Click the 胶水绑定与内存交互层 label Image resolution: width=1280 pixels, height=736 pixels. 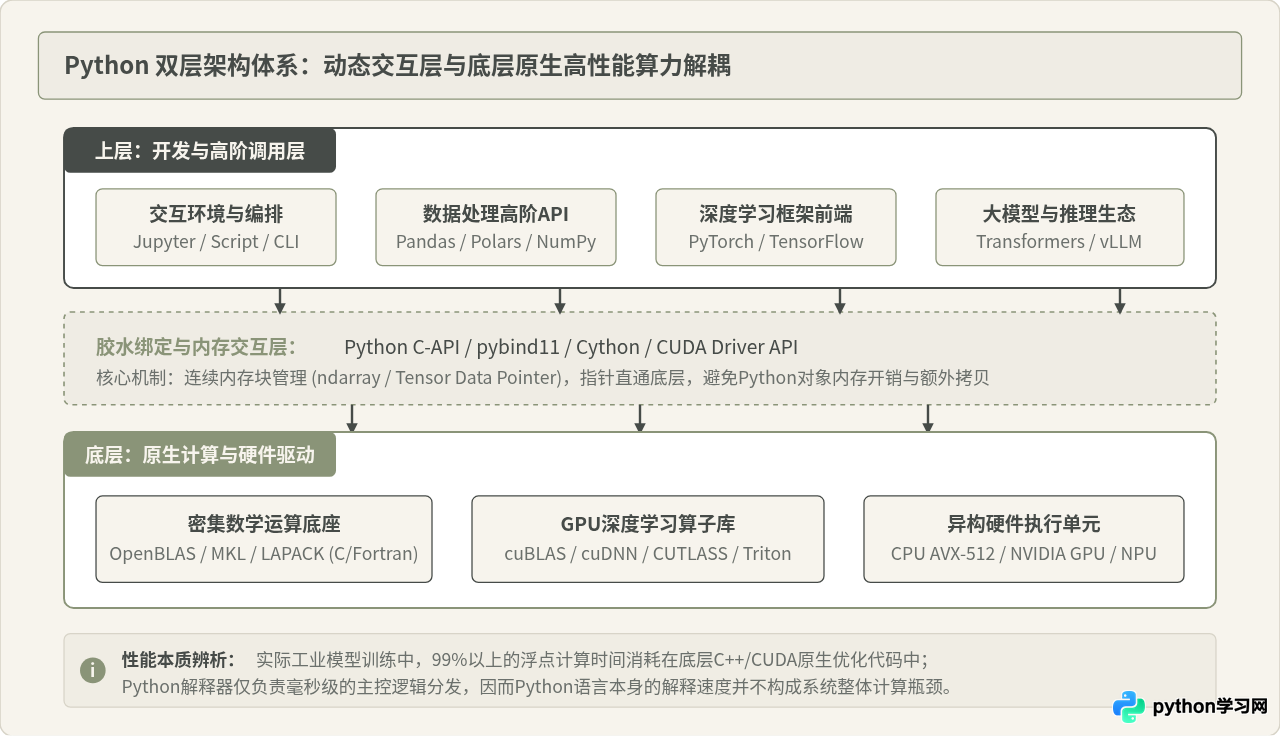(x=196, y=347)
